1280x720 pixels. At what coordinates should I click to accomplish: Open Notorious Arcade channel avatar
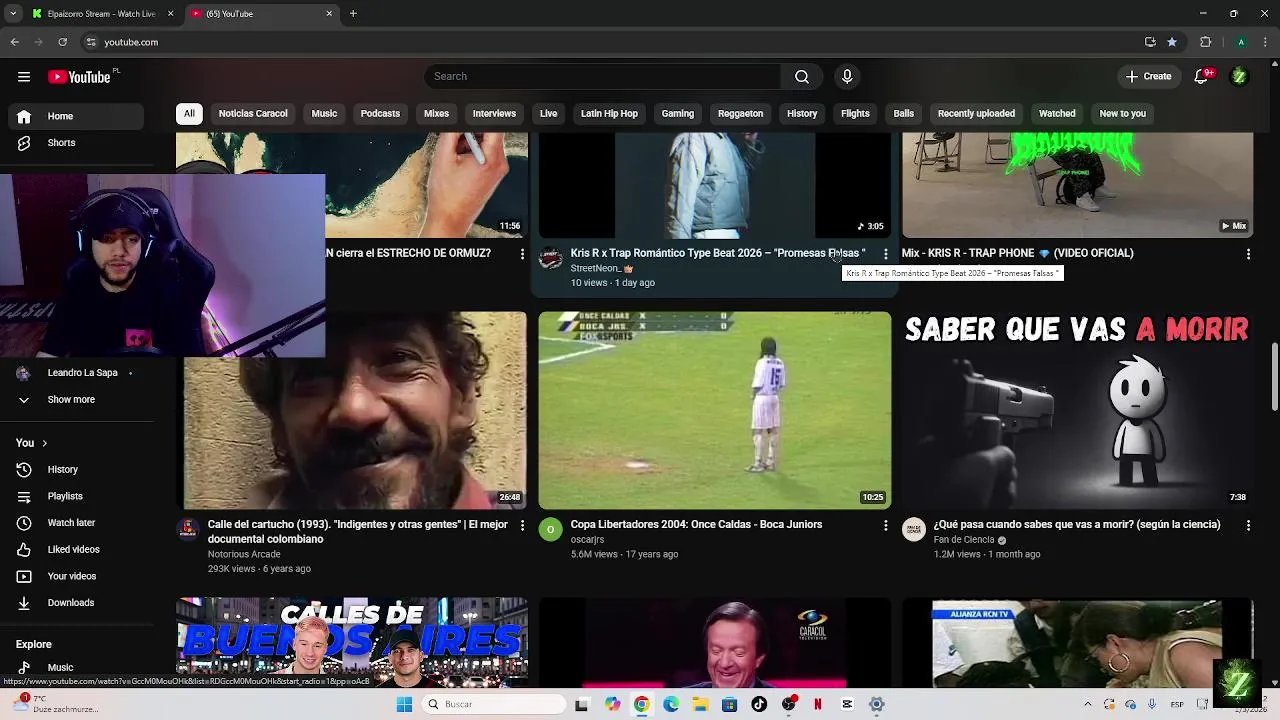click(188, 530)
